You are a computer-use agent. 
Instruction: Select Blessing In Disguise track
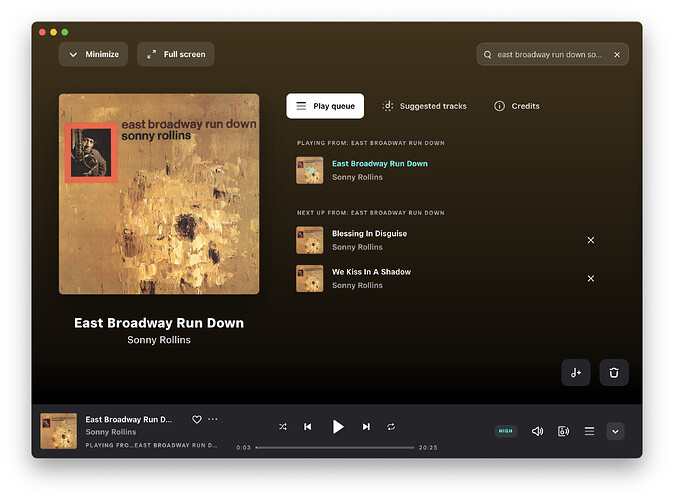pos(369,233)
